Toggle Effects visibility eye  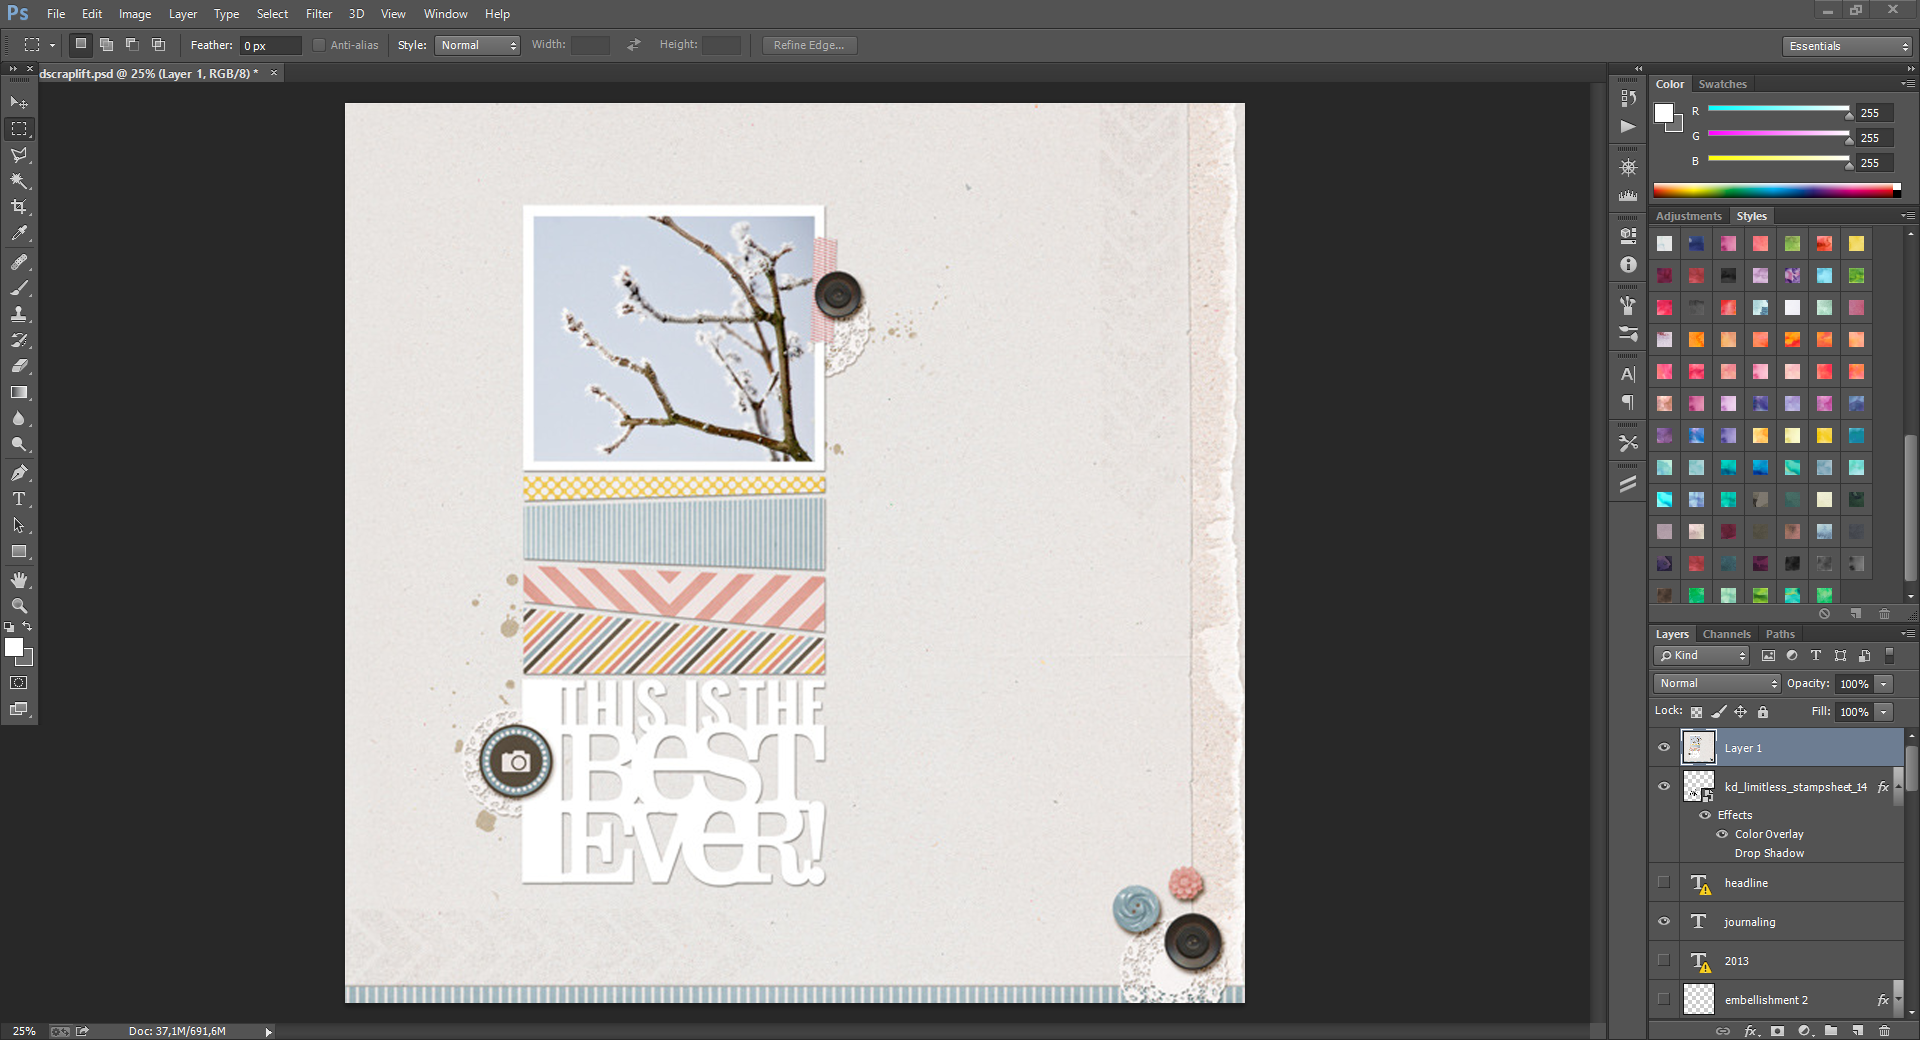click(1705, 815)
